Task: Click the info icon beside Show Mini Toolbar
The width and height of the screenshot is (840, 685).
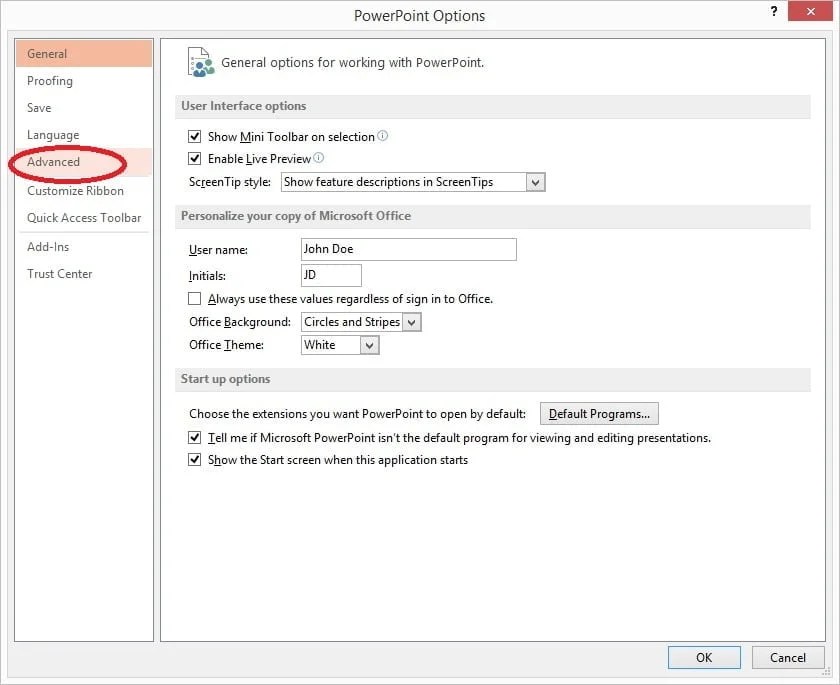Action: [382, 136]
